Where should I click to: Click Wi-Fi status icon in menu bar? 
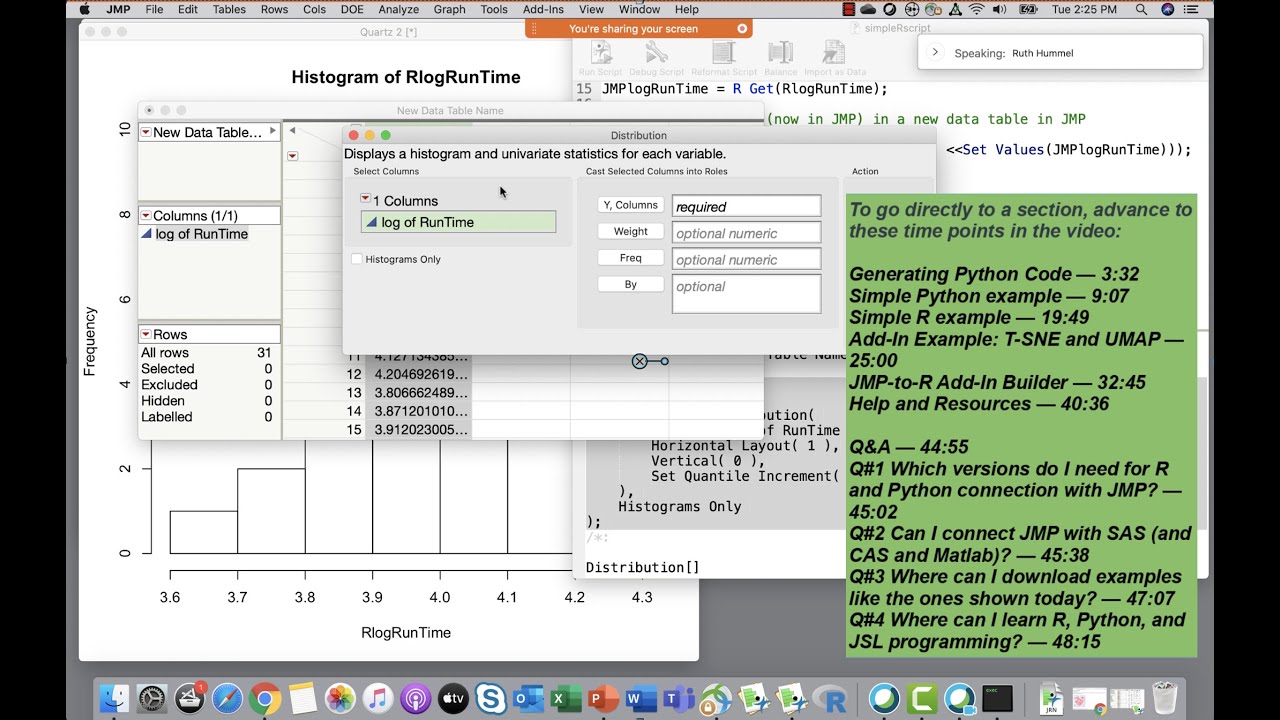click(x=977, y=9)
